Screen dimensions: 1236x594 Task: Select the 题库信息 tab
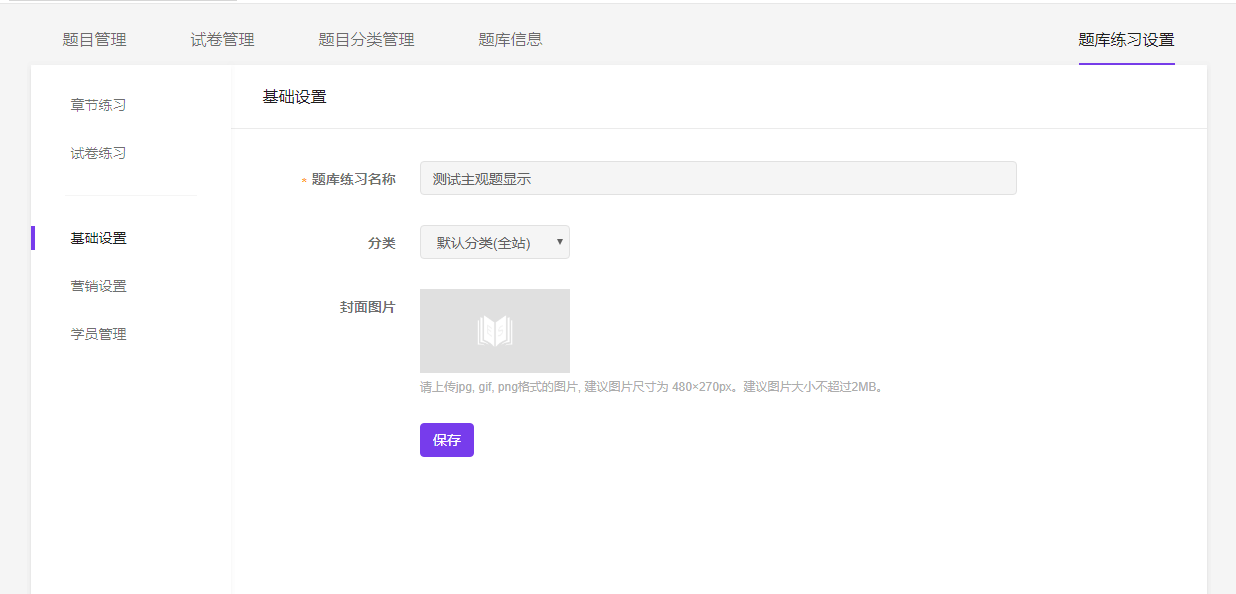tap(510, 40)
